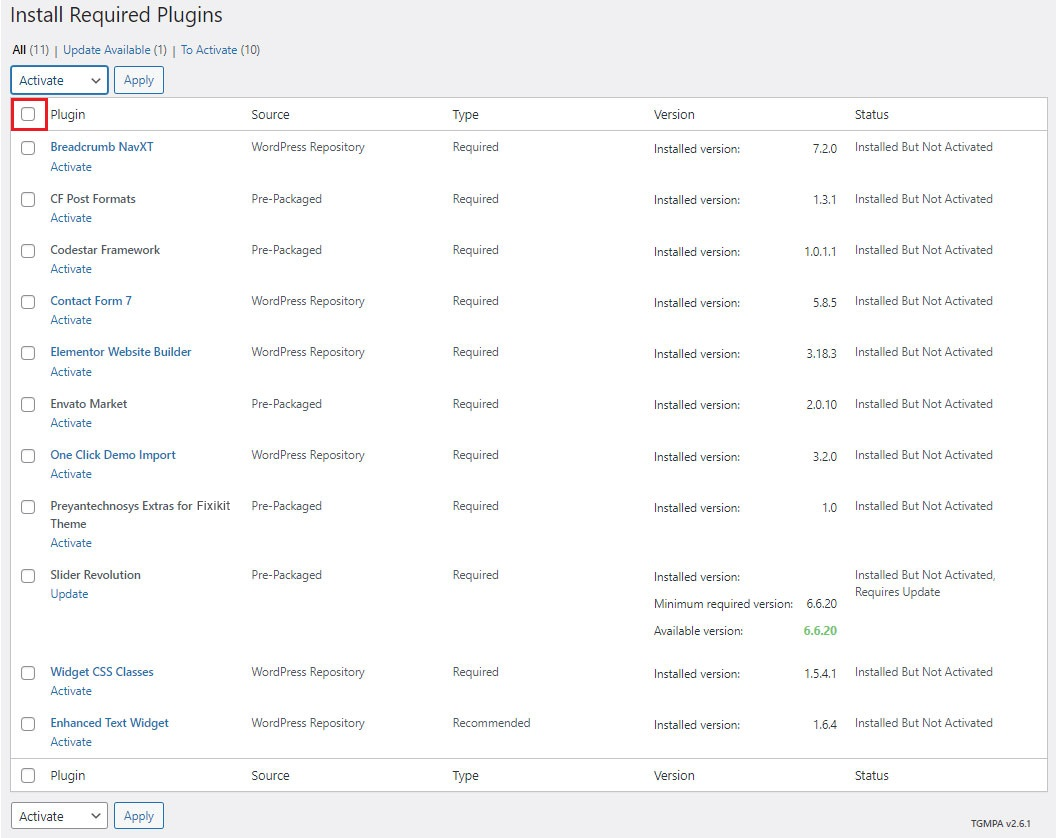Check the Breadcrumb NavXT plugin checkbox
This screenshot has height=838, width=1057.
click(28, 148)
